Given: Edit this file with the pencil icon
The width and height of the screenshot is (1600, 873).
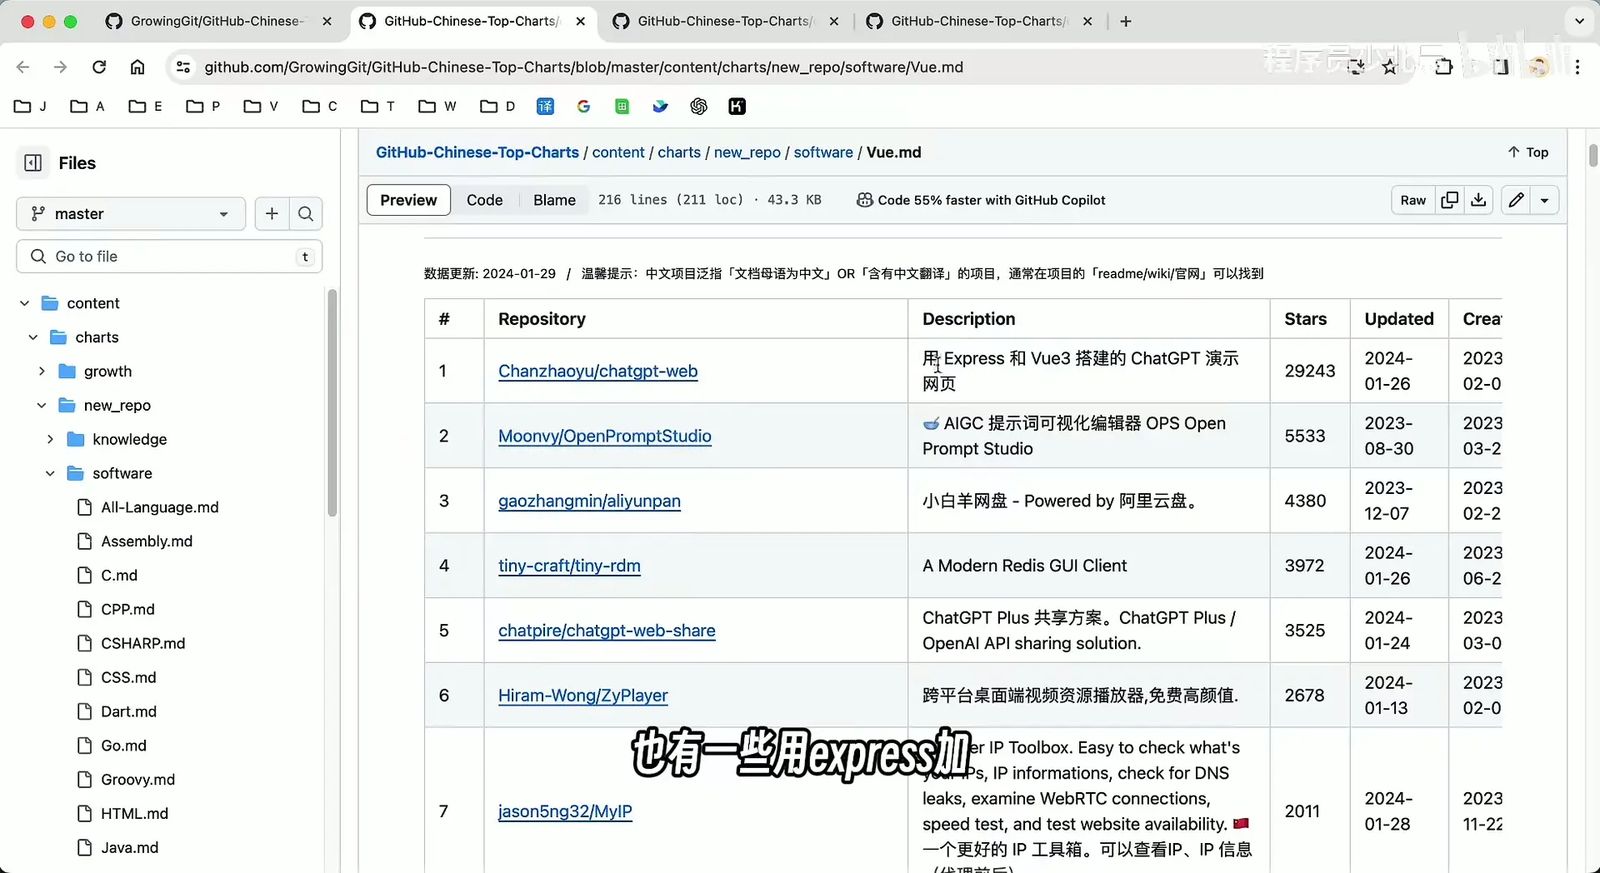Looking at the screenshot, I should pyautogui.click(x=1516, y=200).
